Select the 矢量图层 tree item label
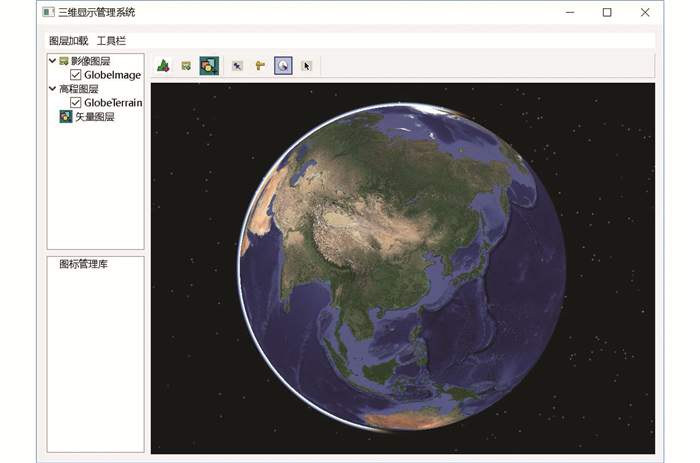 (x=95, y=117)
